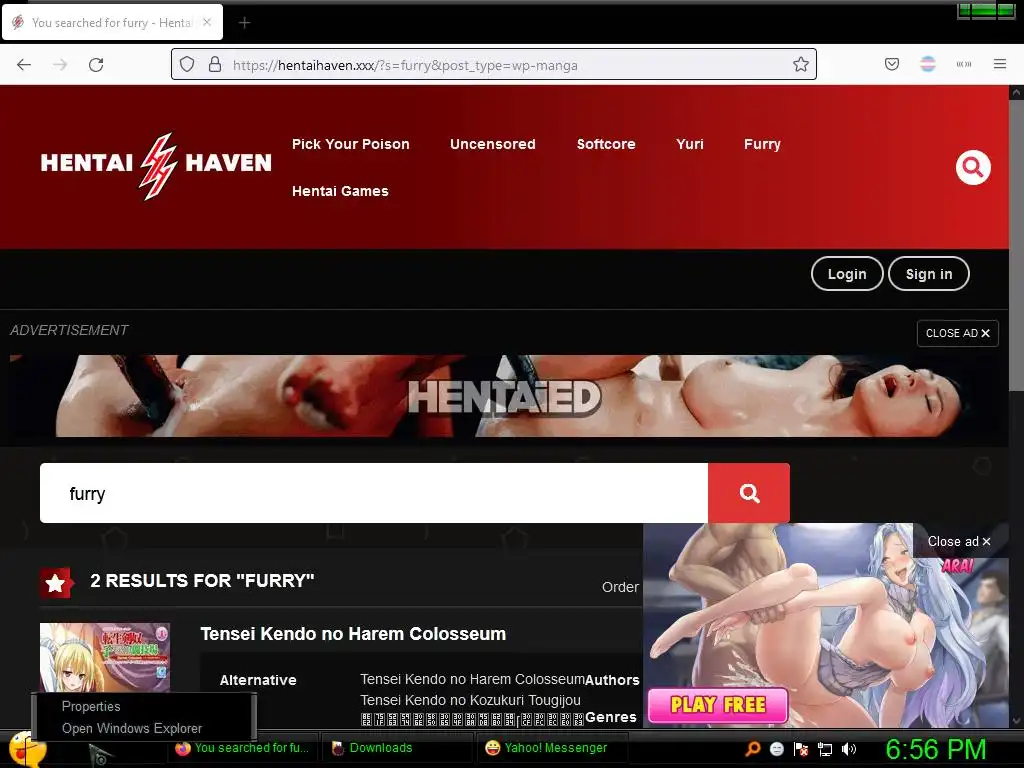Open the 'Softcore' navigation item
The width and height of the screenshot is (1024, 768).
[x=606, y=144]
